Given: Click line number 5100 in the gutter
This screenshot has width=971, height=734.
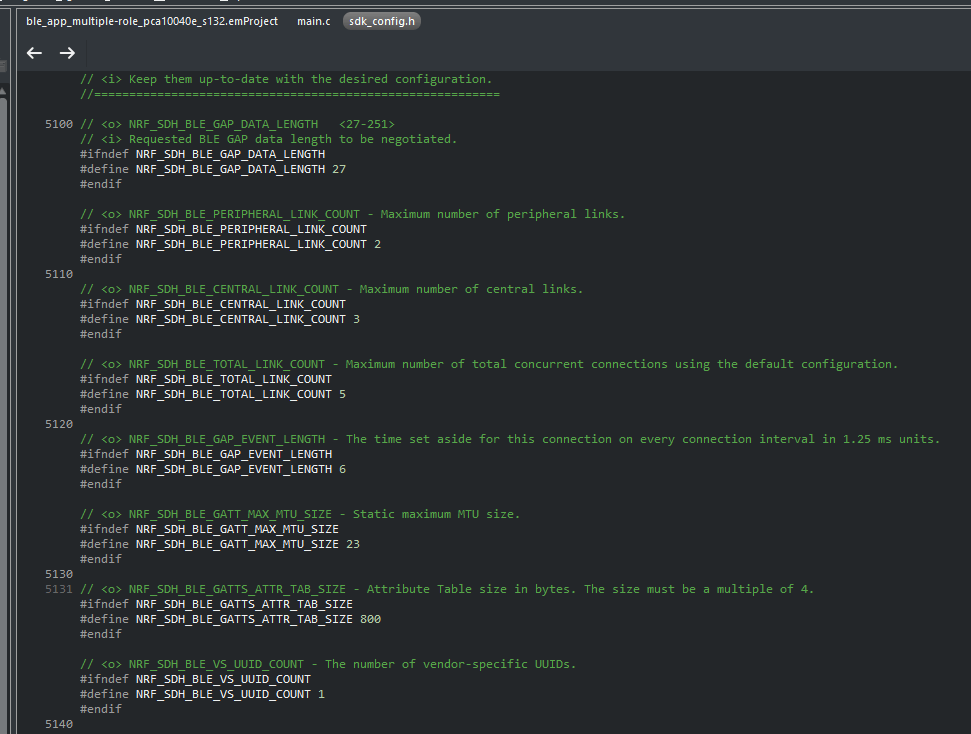Looking at the screenshot, I should 59,124.
